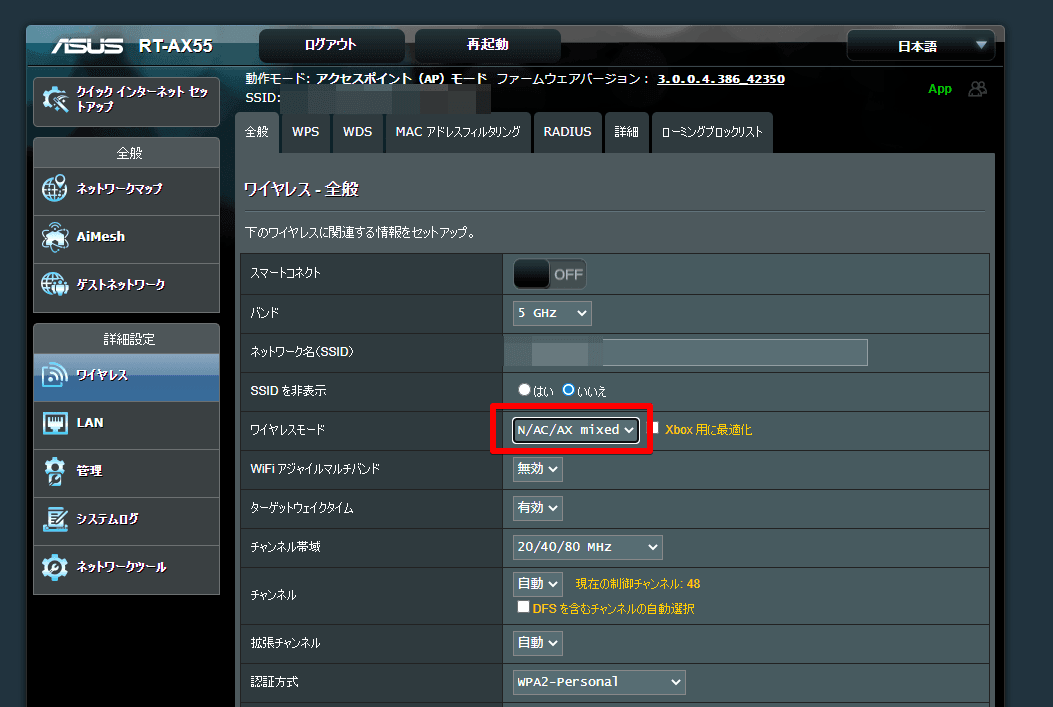Click the Quick Internet Setup wizard icon

[56, 100]
